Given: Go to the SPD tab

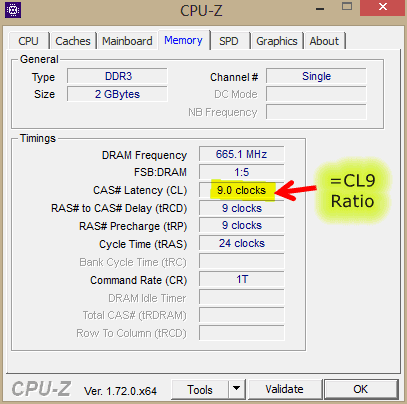Looking at the screenshot, I should 229,41.
